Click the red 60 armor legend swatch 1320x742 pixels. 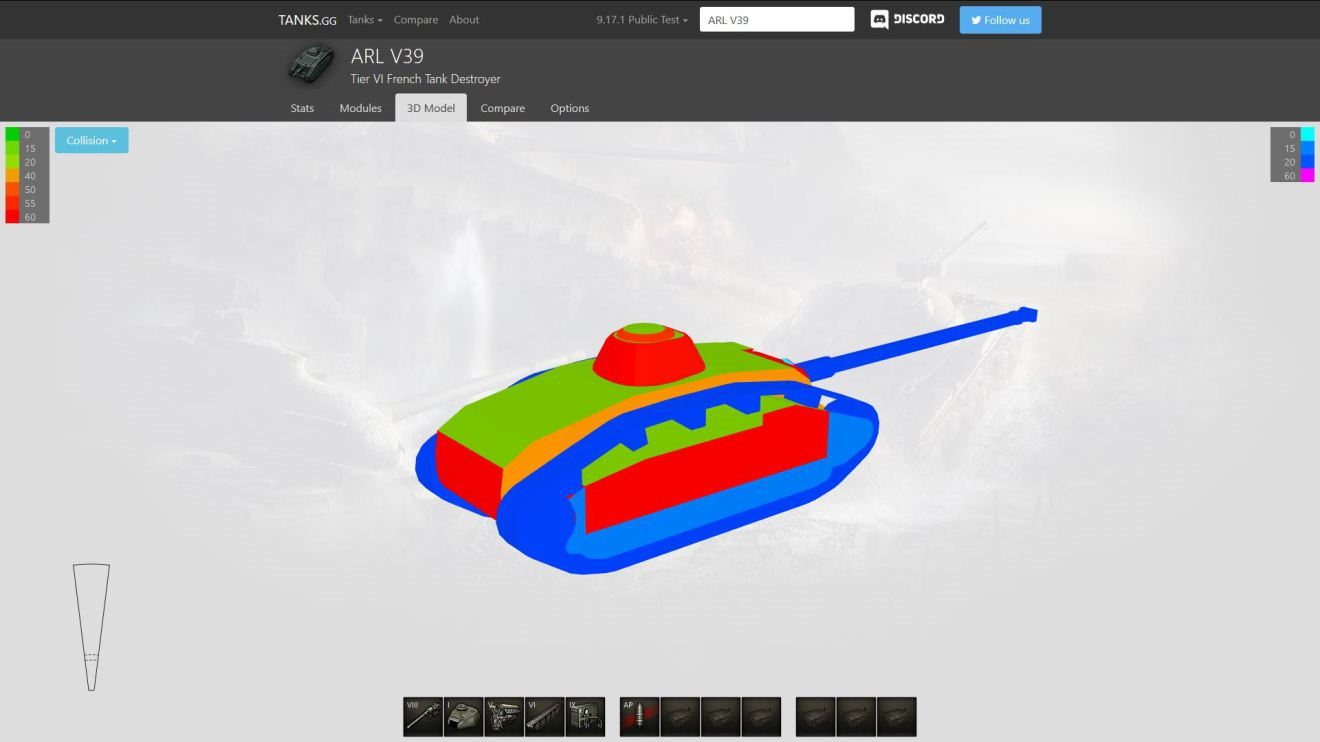[12, 217]
